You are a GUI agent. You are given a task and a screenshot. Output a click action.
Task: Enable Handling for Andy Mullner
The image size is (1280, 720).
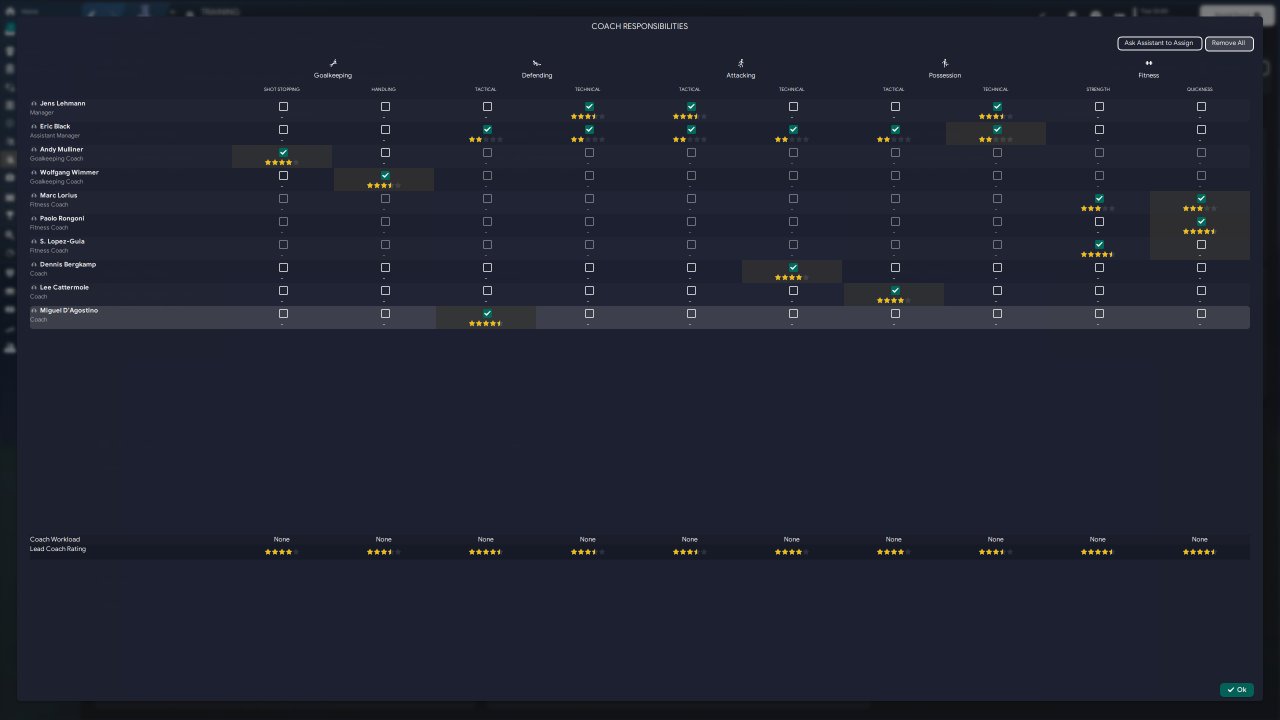tap(385, 152)
